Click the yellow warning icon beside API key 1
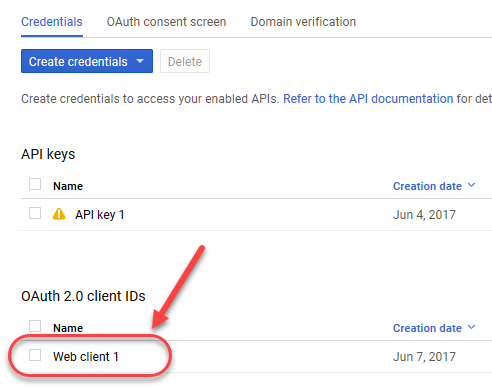 pyautogui.click(x=59, y=214)
